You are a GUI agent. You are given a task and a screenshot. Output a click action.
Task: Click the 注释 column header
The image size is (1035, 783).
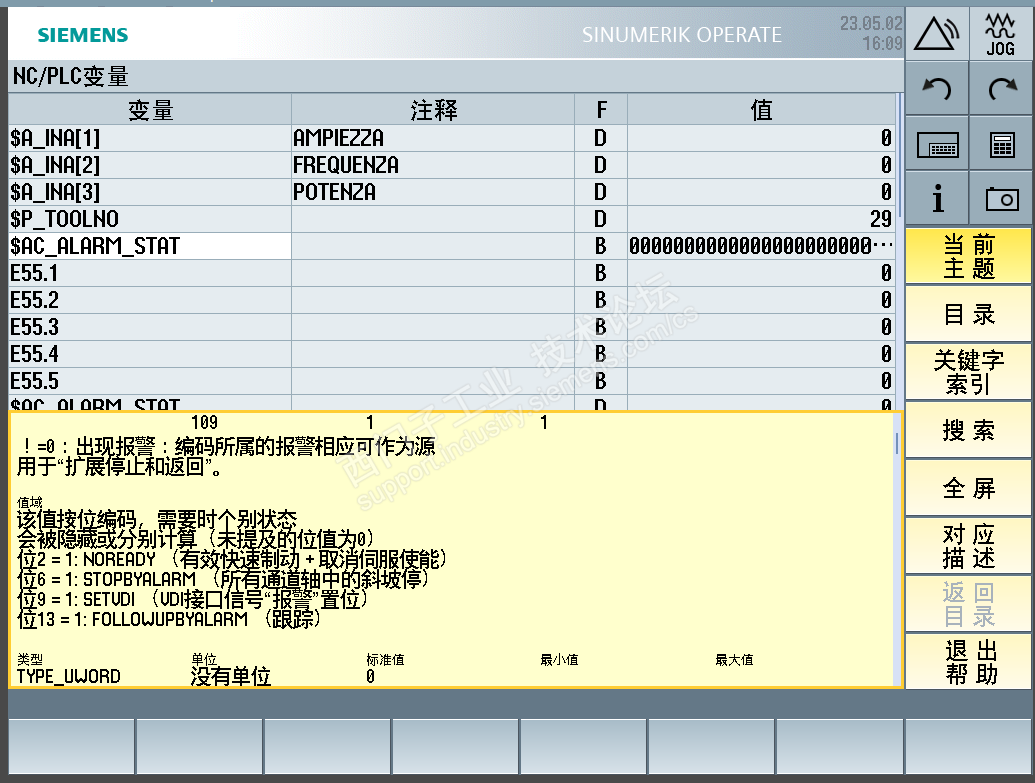(x=433, y=110)
